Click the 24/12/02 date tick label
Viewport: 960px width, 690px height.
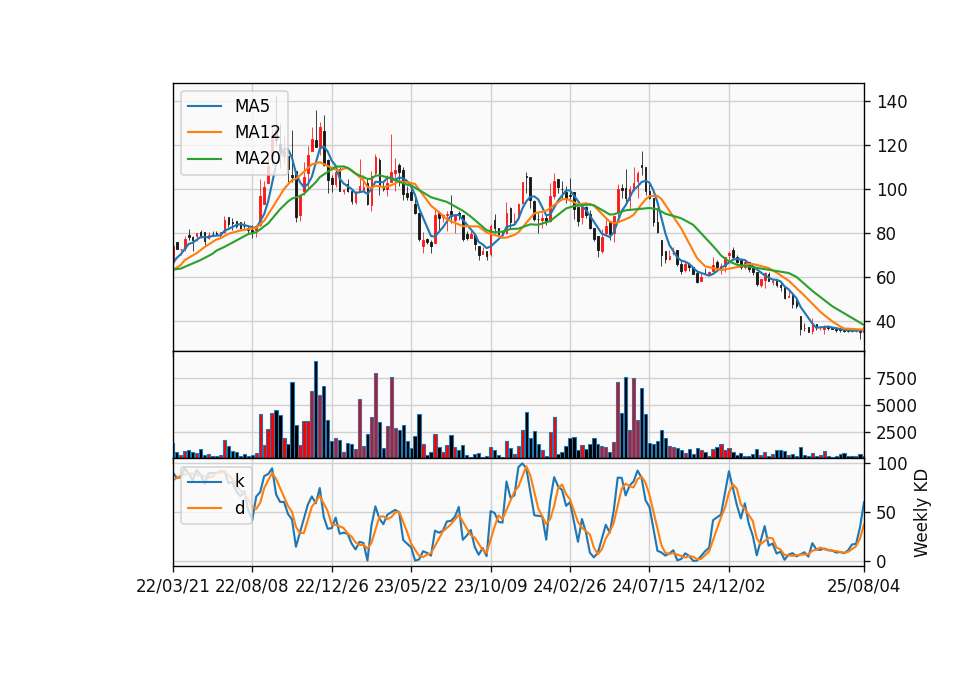tap(729, 586)
